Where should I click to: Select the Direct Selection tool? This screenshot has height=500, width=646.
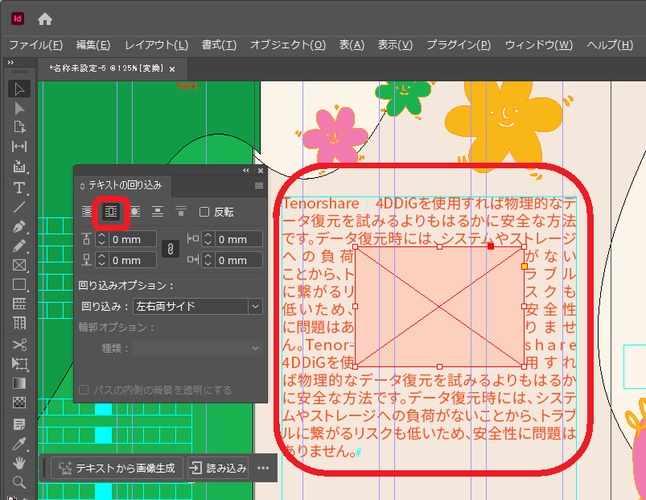click(x=19, y=108)
